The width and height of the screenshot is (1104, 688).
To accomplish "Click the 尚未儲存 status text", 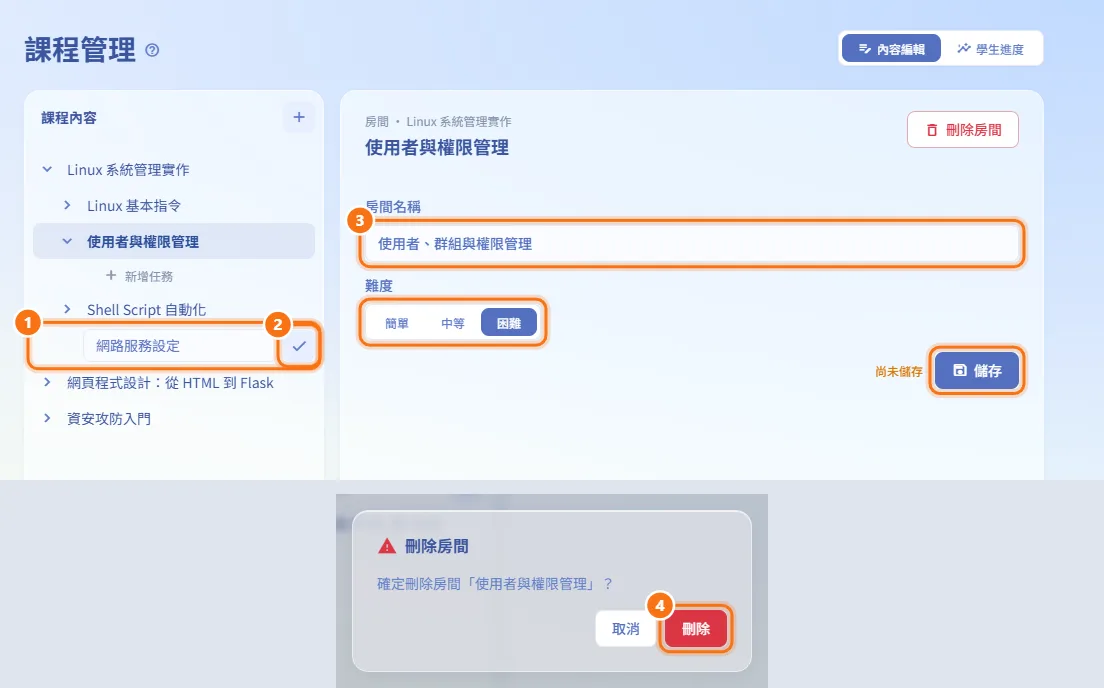I will pos(898,371).
